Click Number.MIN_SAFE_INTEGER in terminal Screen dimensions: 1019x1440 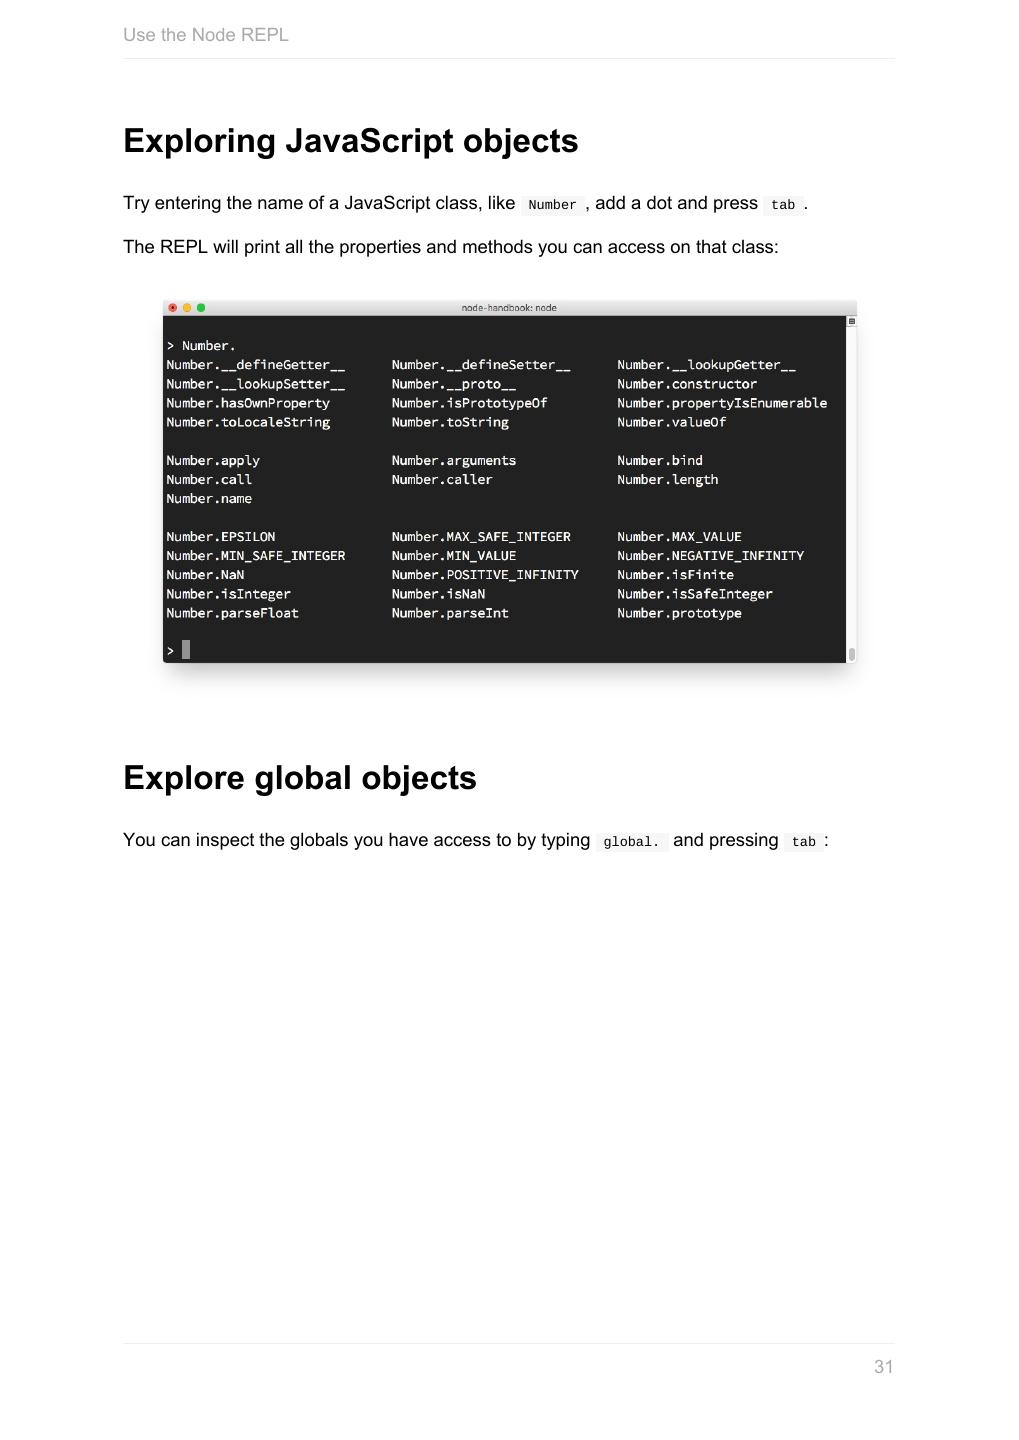tap(256, 556)
